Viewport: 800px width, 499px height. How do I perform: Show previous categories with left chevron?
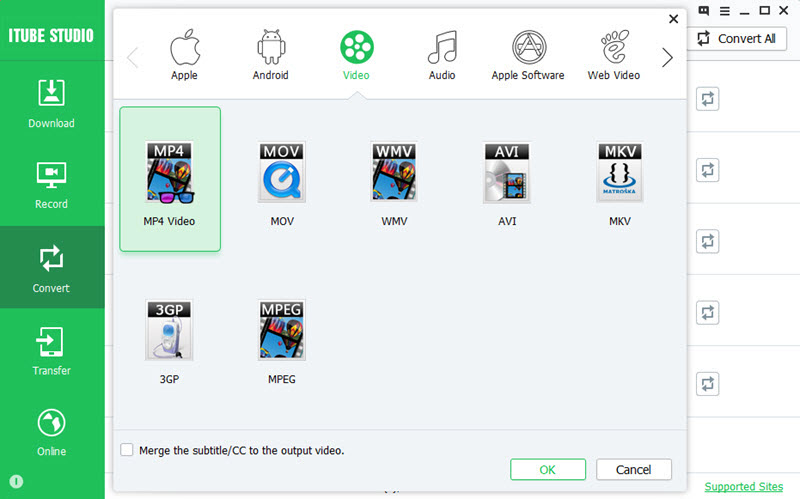133,57
